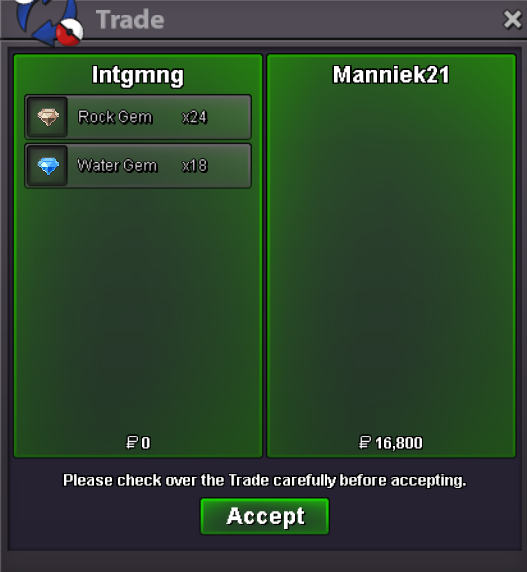527x572 pixels.
Task: Click the Water Gem icon
Action: coord(48,166)
